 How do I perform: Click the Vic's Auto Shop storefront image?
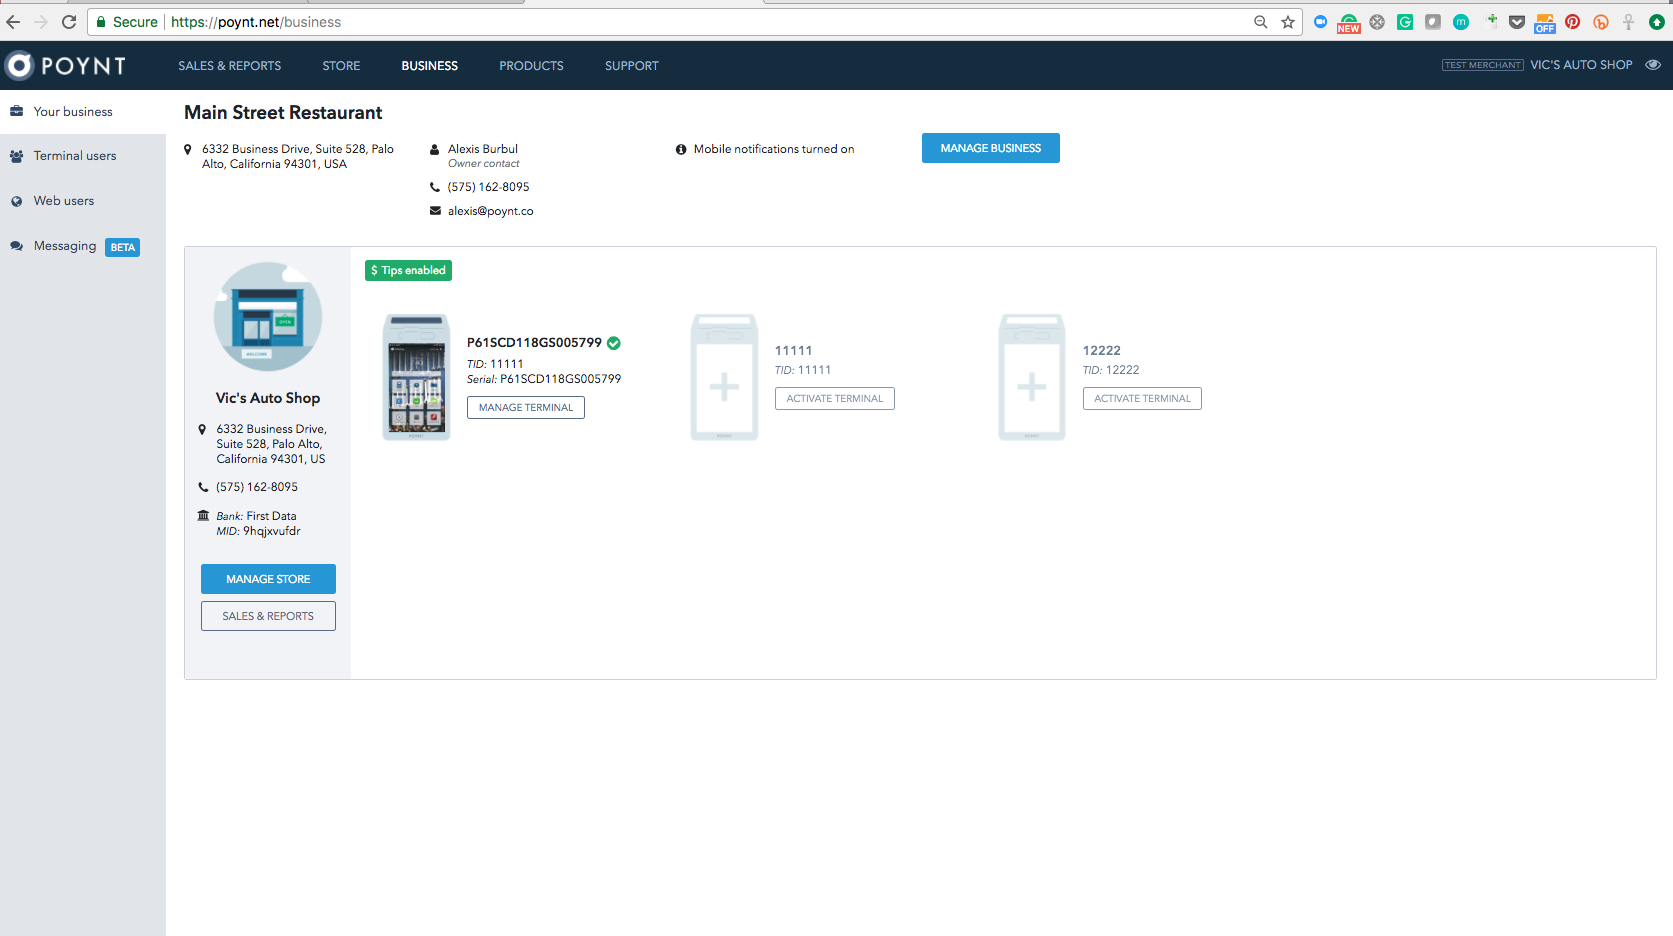click(x=268, y=317)
